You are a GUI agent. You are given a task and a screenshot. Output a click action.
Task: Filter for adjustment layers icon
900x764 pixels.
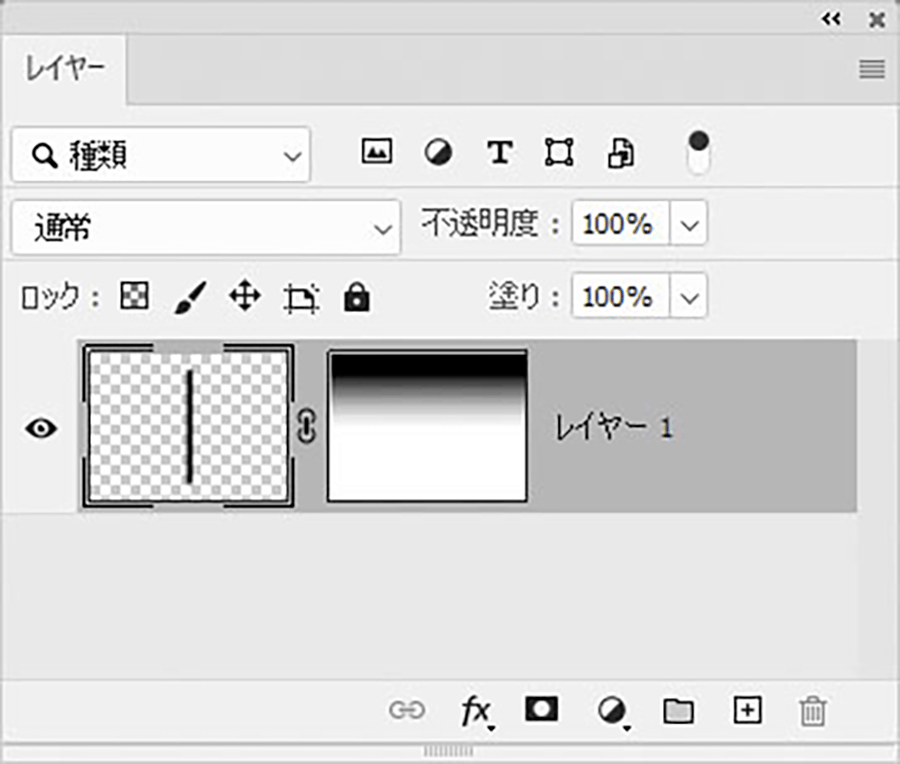tap(438, 153)
